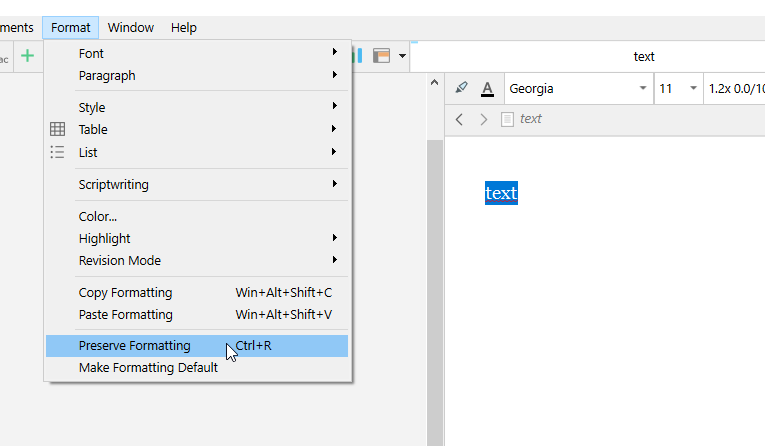This screenshot has height=446, width=765.
Task: Open the Window menu in the menu bar
Action: tap(130, 27)
